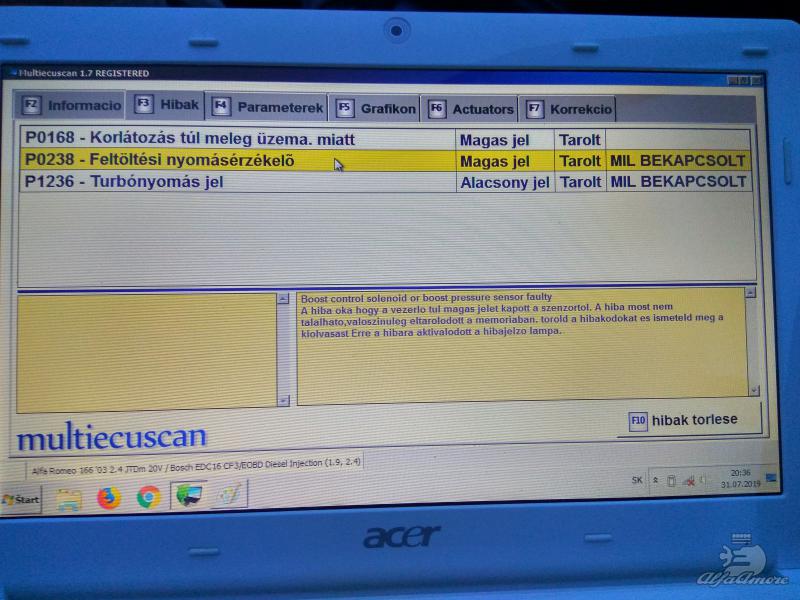Click the Multiecuscan taskbar icon
The height and width of the screenshot is (600, 800).
[188, 495]
